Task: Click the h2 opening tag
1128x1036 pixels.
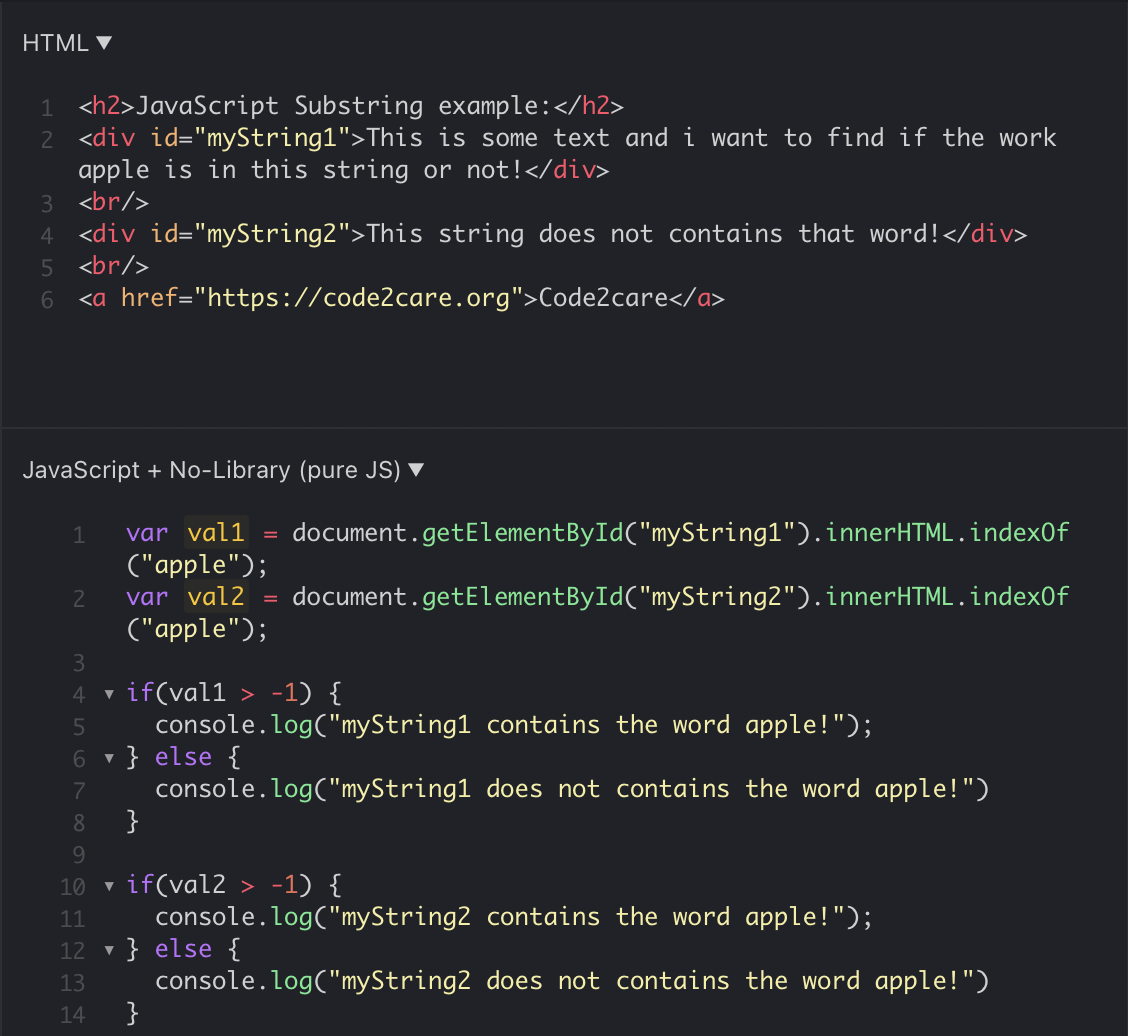Action: click(x=106, y=105)
